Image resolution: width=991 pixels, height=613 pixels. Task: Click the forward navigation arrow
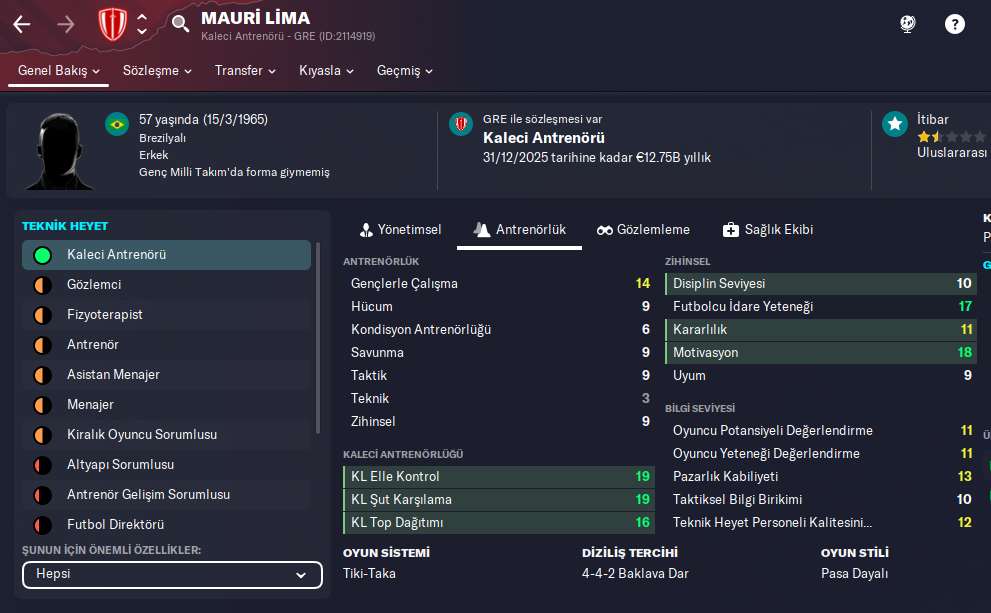[66, 24]
